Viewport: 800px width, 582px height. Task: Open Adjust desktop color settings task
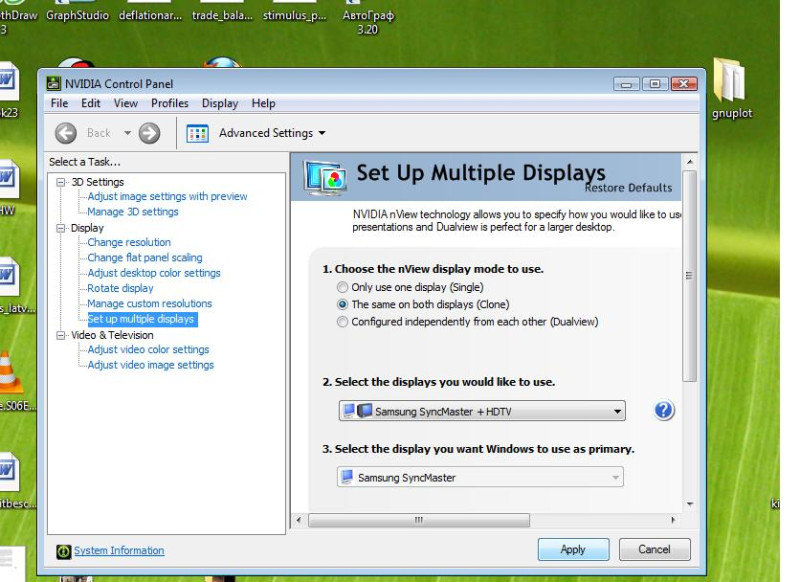coord(154,273)
